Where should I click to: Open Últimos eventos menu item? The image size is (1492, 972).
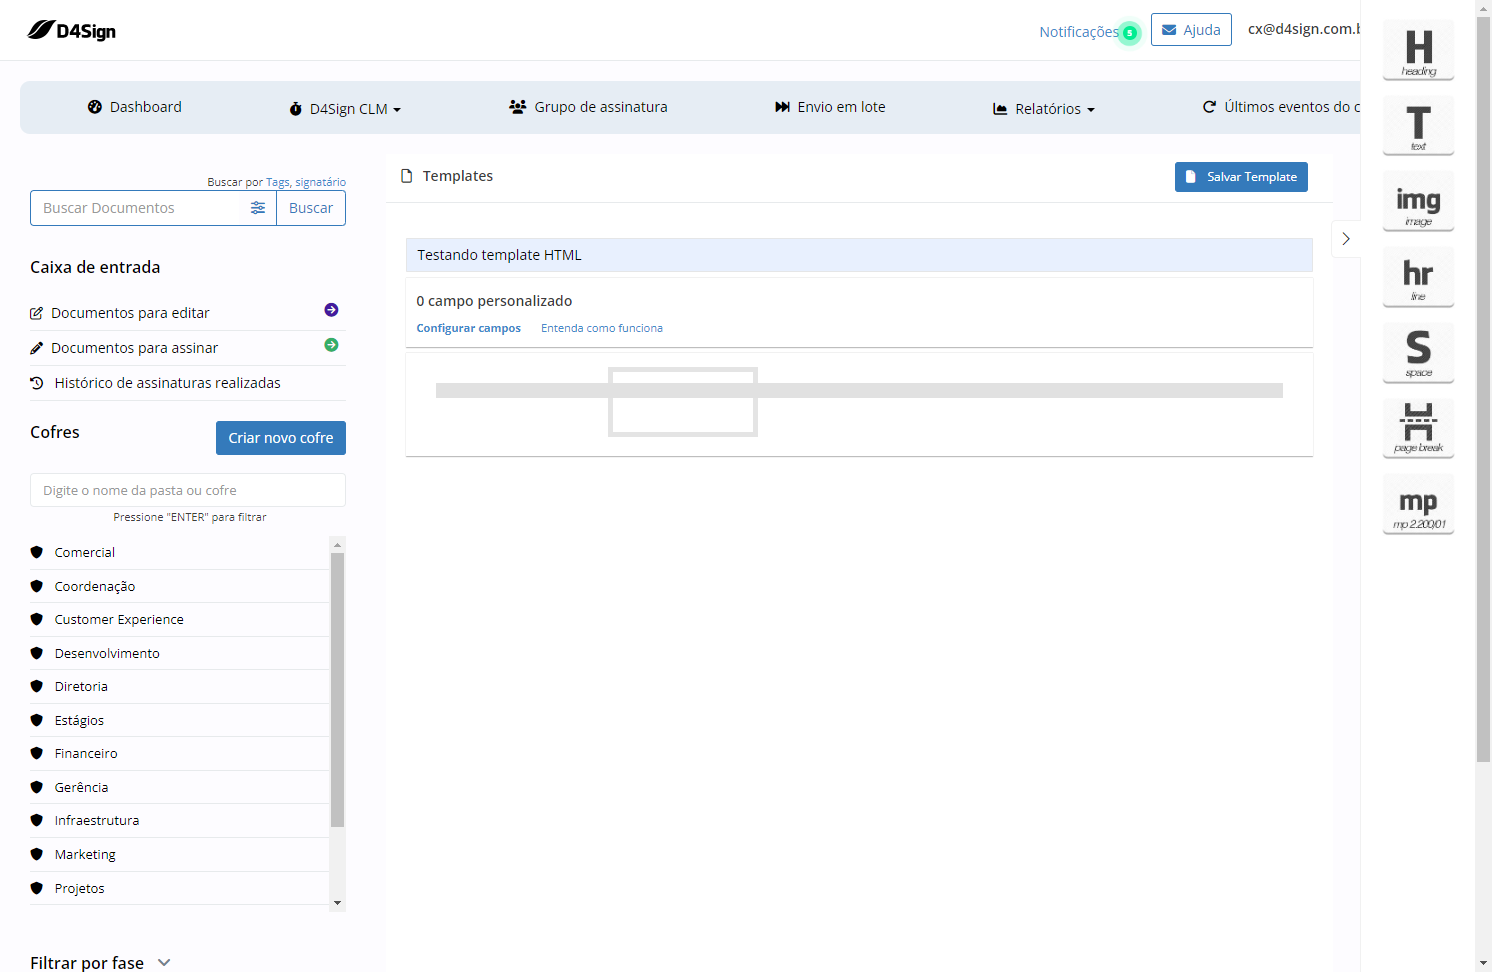tap(1281, 107)
